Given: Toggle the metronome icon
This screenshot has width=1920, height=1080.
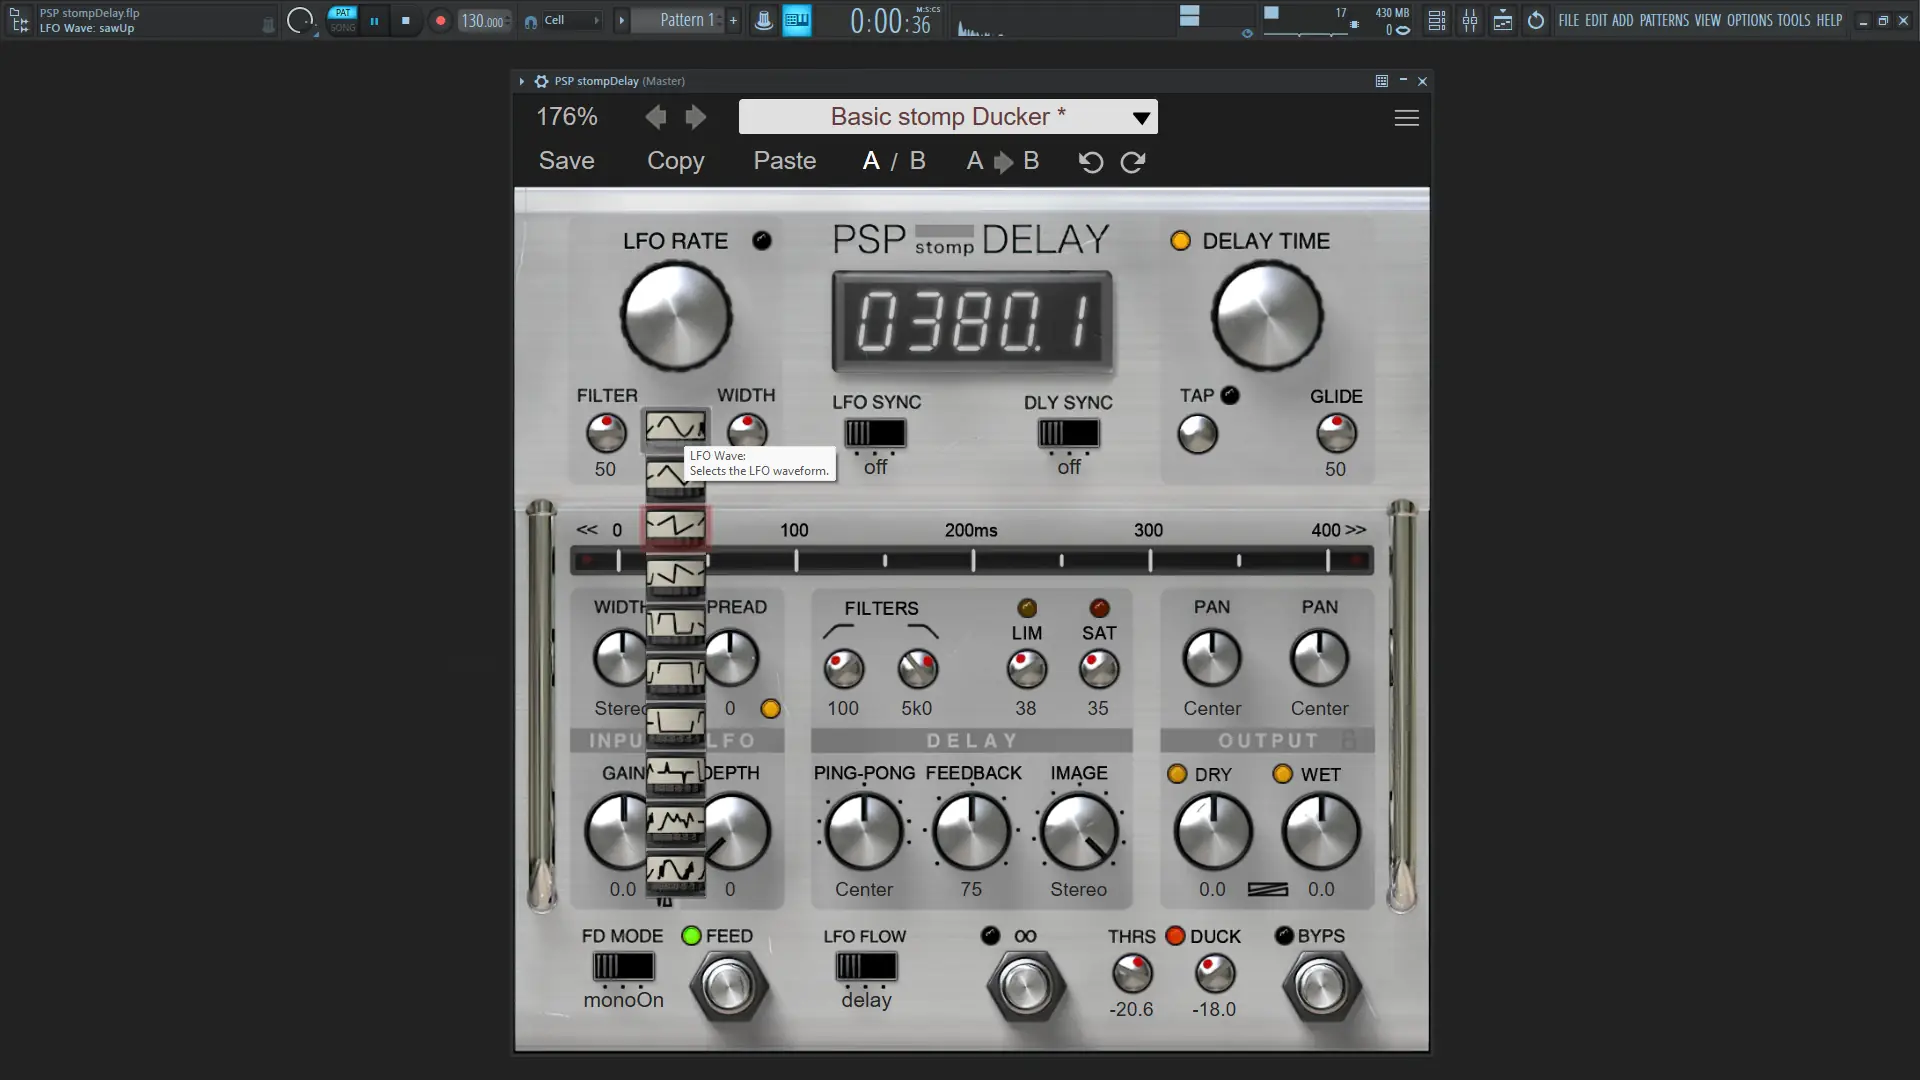Looking at the screenshot, I should pyautogui.click(x=763, y=20).
